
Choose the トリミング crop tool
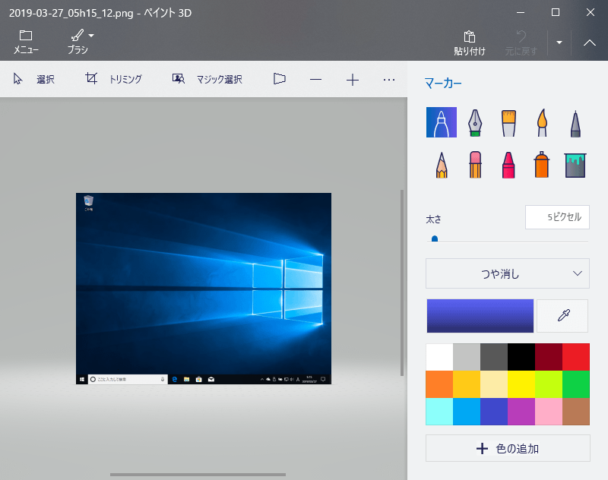[x=114, y=79]
